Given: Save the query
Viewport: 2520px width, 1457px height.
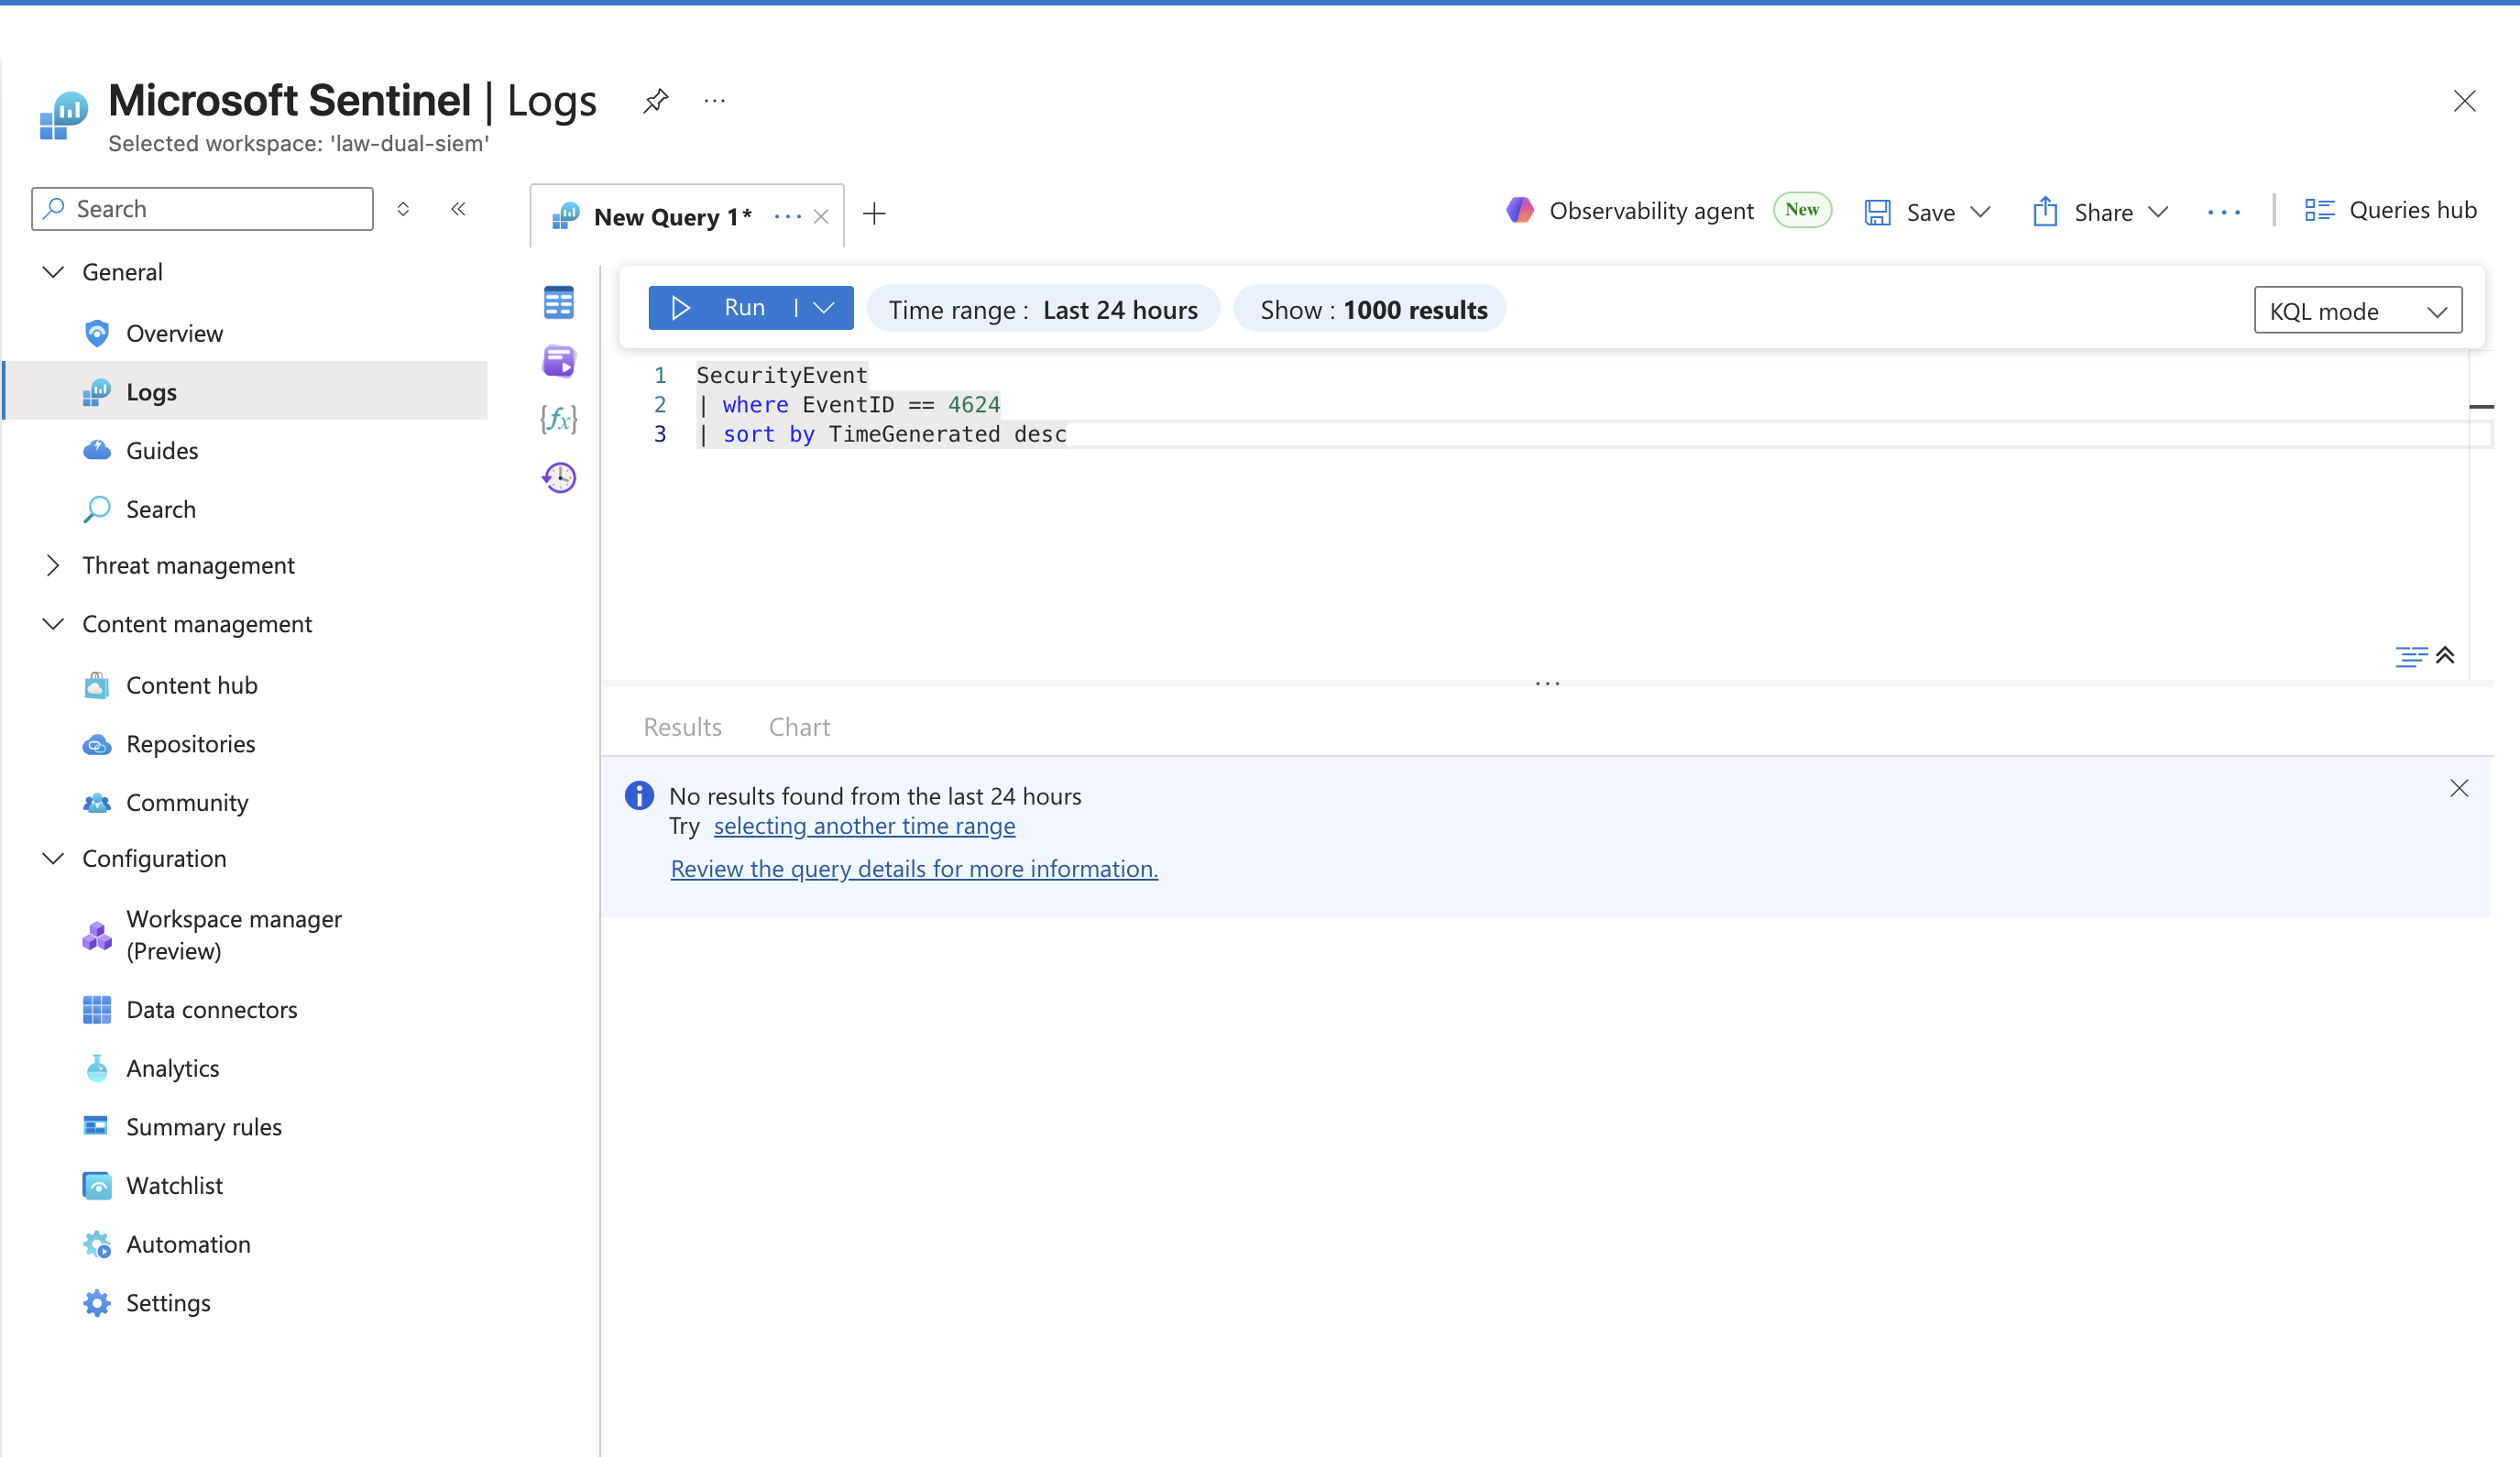Looking at the screenshot, I should (1911, 212).
